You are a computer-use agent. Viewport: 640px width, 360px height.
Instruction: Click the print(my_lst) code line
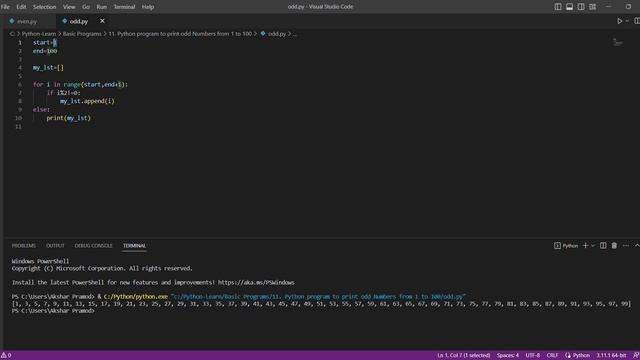coord(69,118)
